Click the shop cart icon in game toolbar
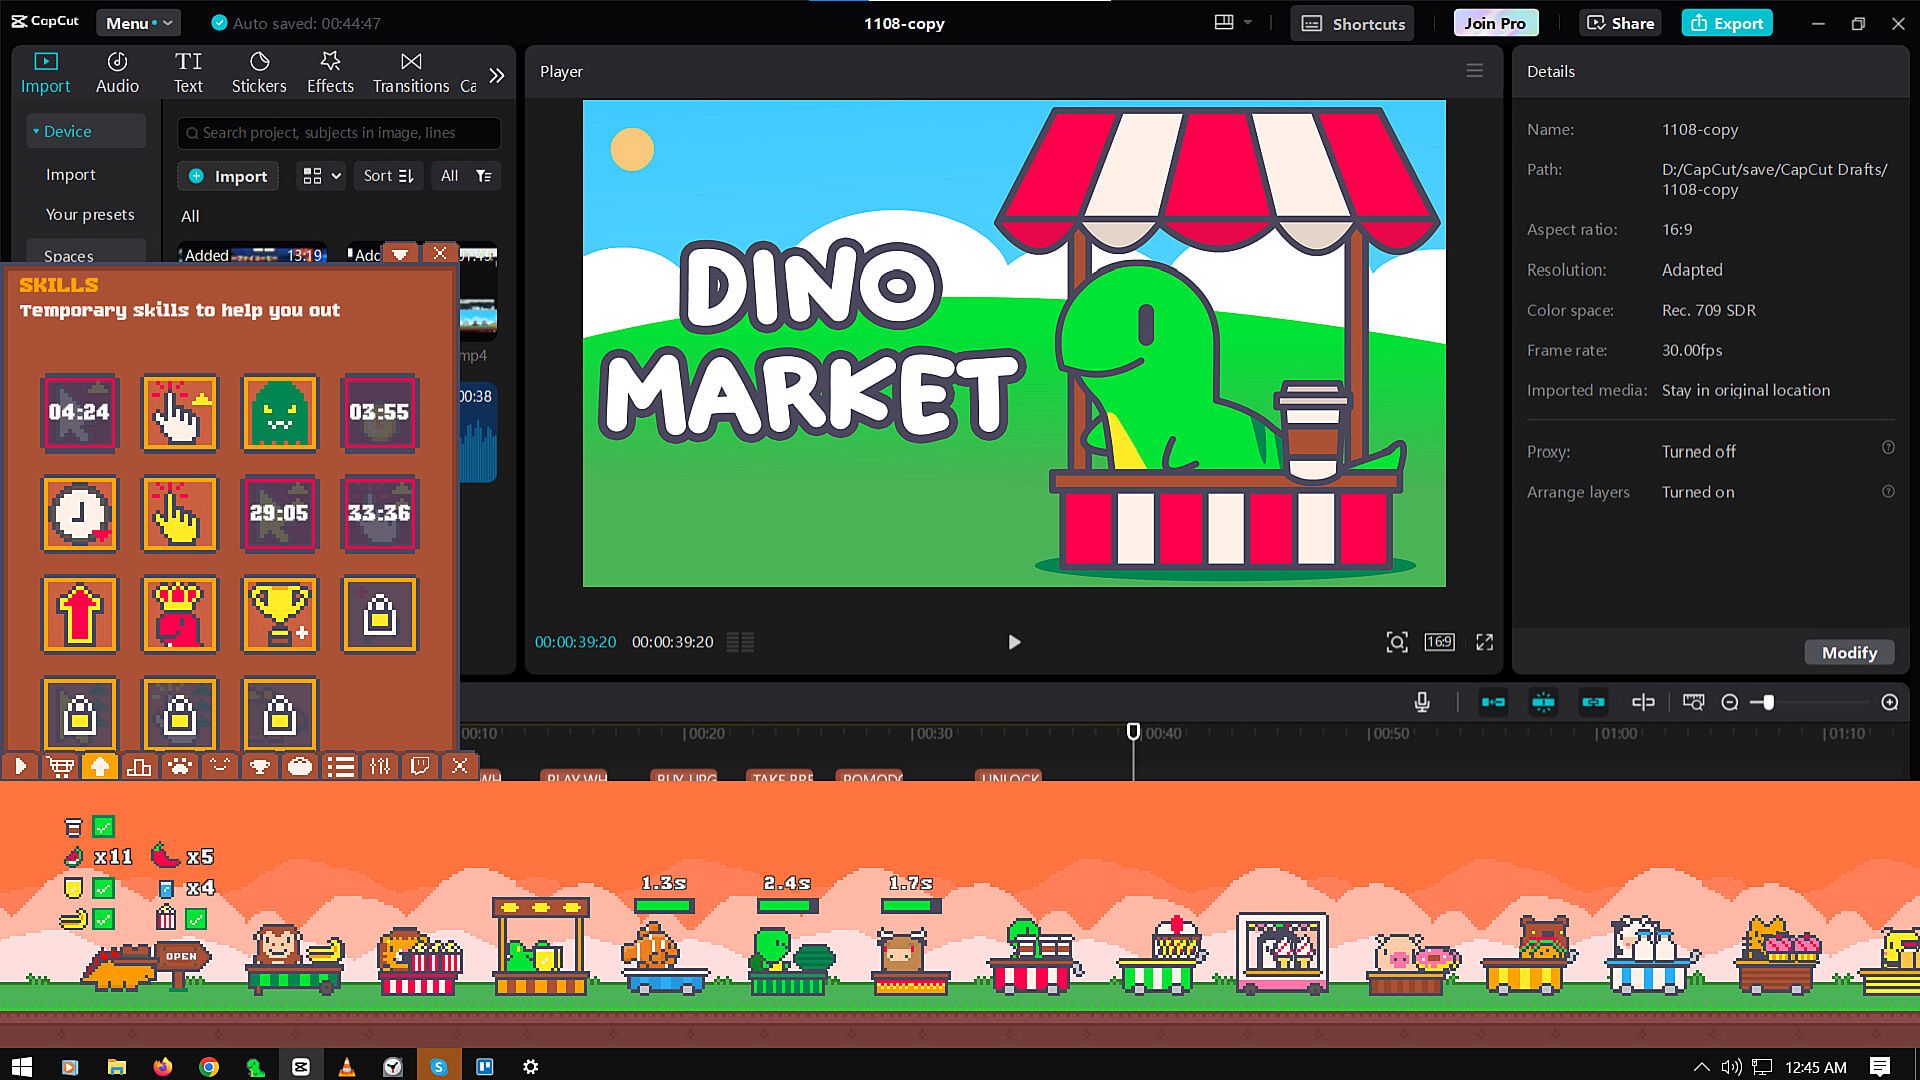This screenshot has height=1080, width=1920. [x=60, y=767]
